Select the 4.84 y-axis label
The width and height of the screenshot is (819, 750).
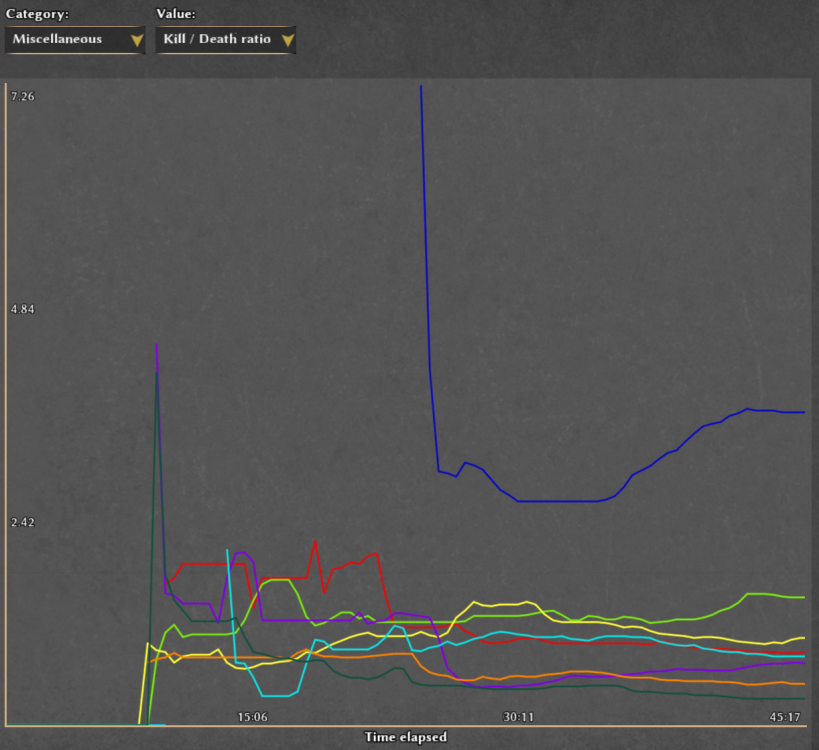coord(22,309)
